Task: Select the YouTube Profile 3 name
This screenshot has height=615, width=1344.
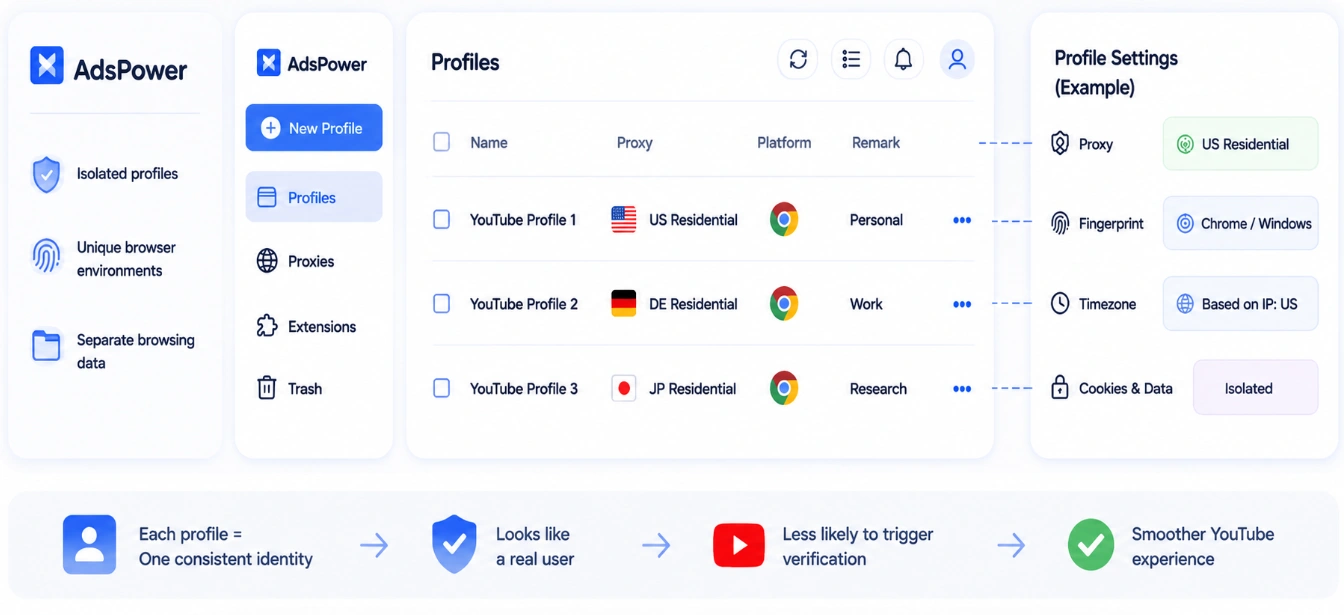Action: [x=524, y=389]
